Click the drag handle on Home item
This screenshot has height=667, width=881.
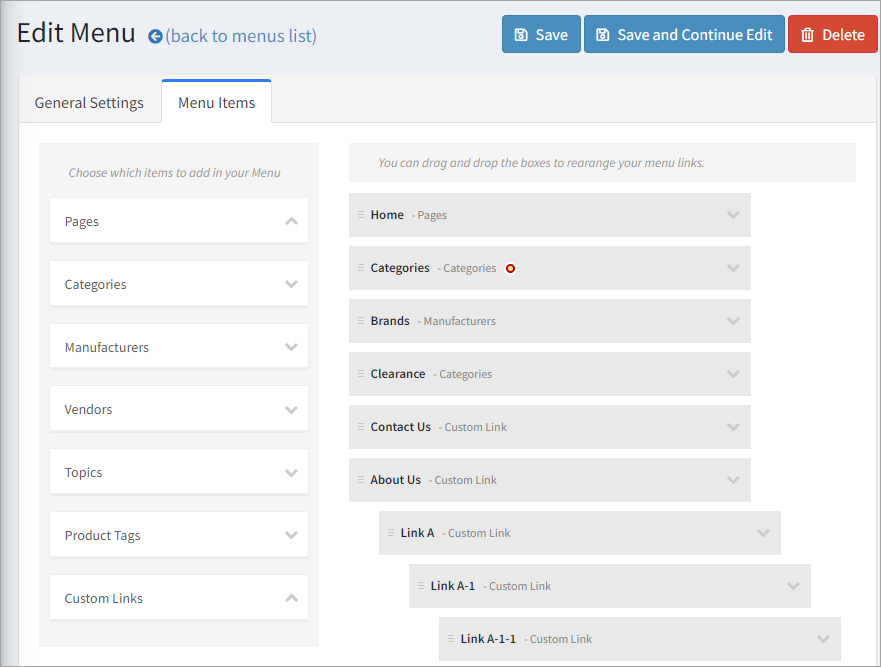[361, 215]
